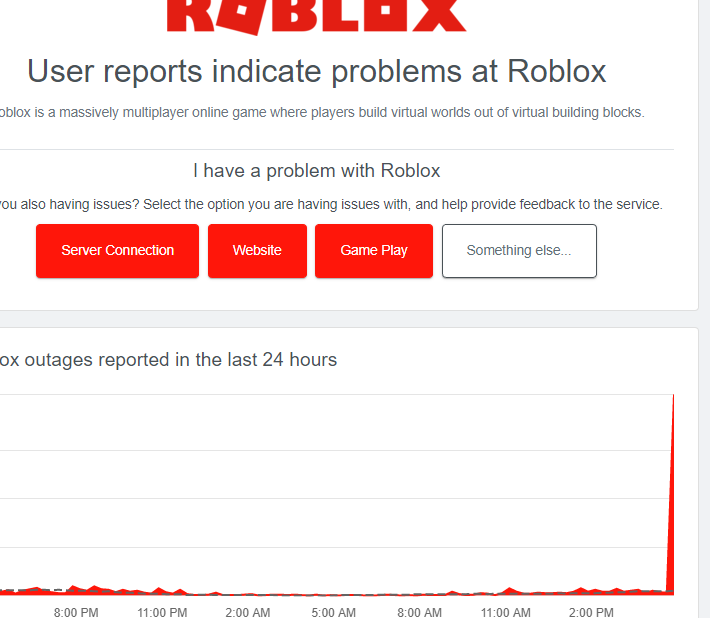
Task: Click the 8:00 PM axis label
Action: coord(76,613)
